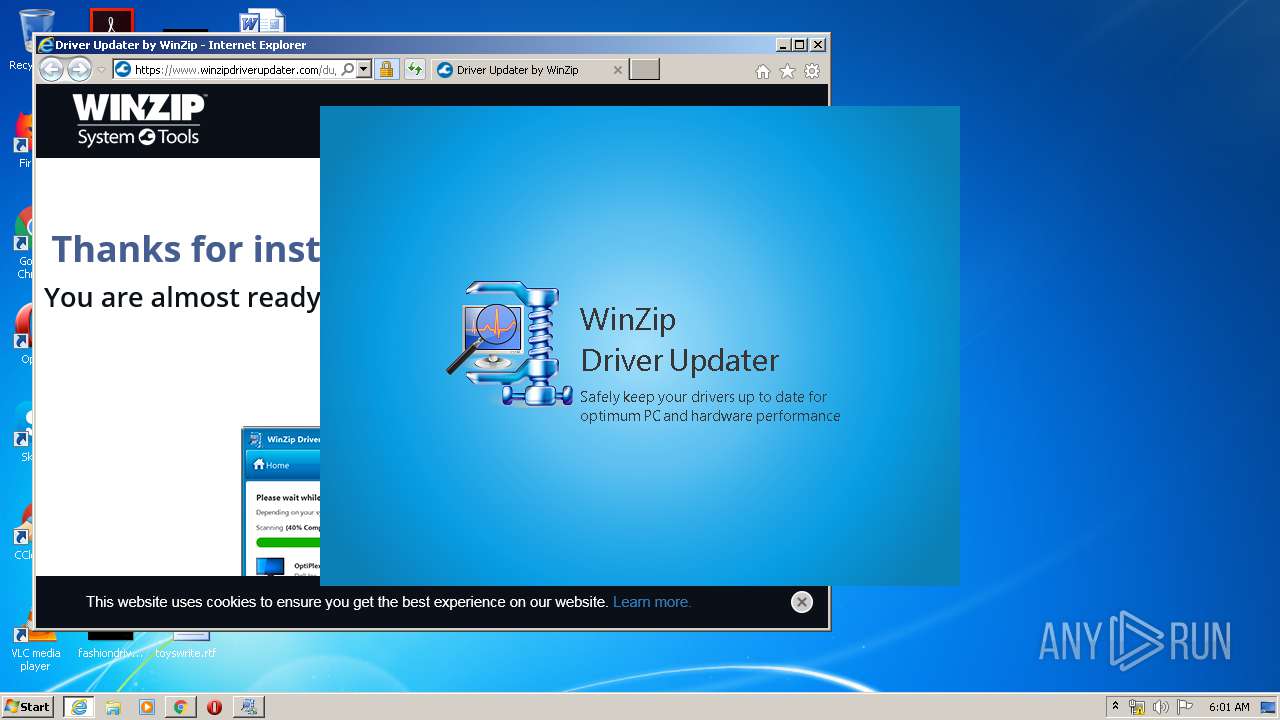1280x720 pixels.
Task: Maximize the Internet Explorer window
Action: click(799, 45)
